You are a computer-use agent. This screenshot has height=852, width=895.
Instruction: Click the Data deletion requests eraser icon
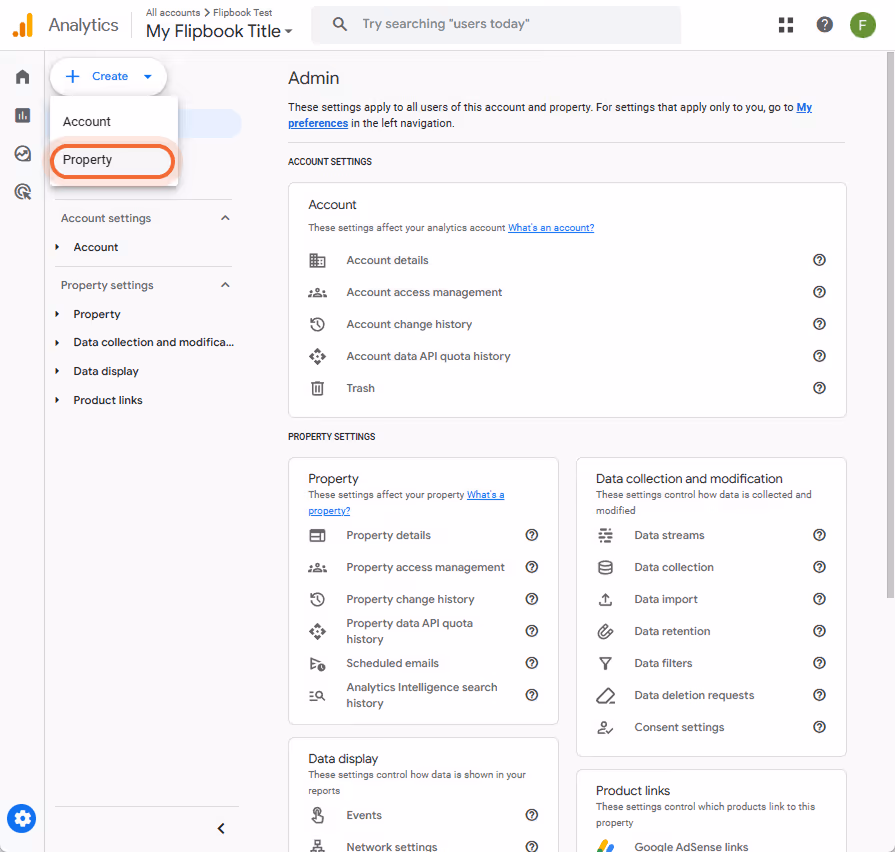605,696
